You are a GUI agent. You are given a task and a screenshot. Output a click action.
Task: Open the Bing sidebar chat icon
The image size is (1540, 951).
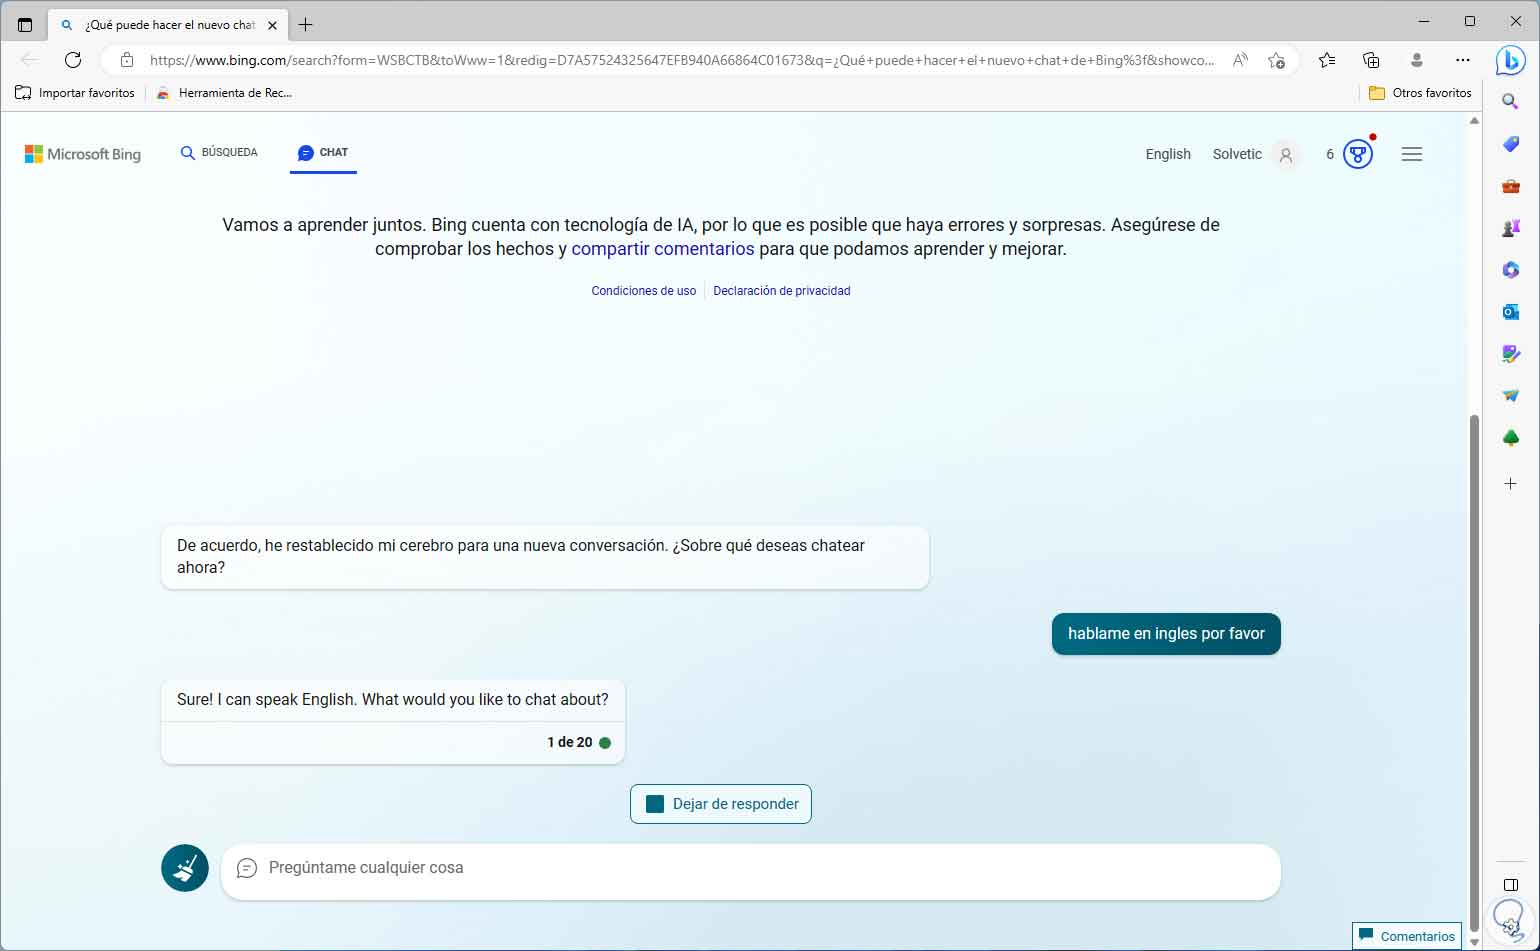pos(1510,60)
